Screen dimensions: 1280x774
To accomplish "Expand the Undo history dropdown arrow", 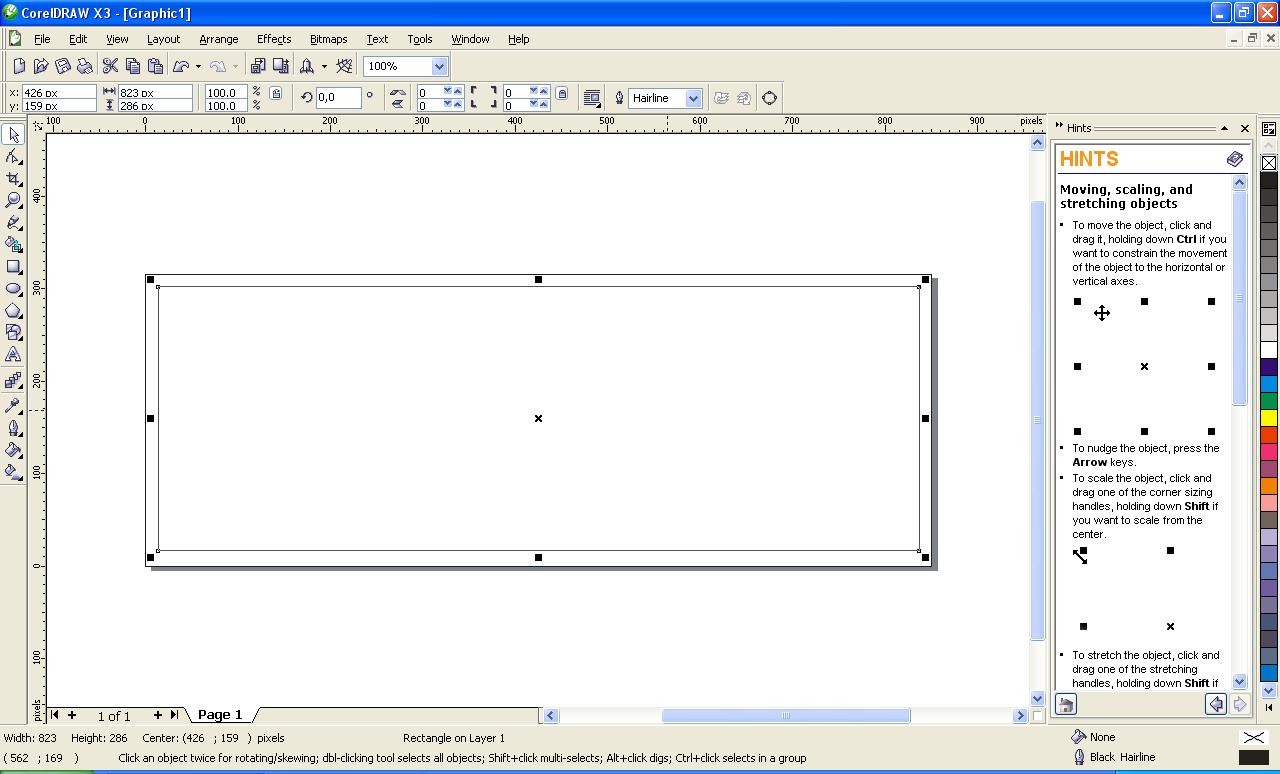I will (198, 67).
